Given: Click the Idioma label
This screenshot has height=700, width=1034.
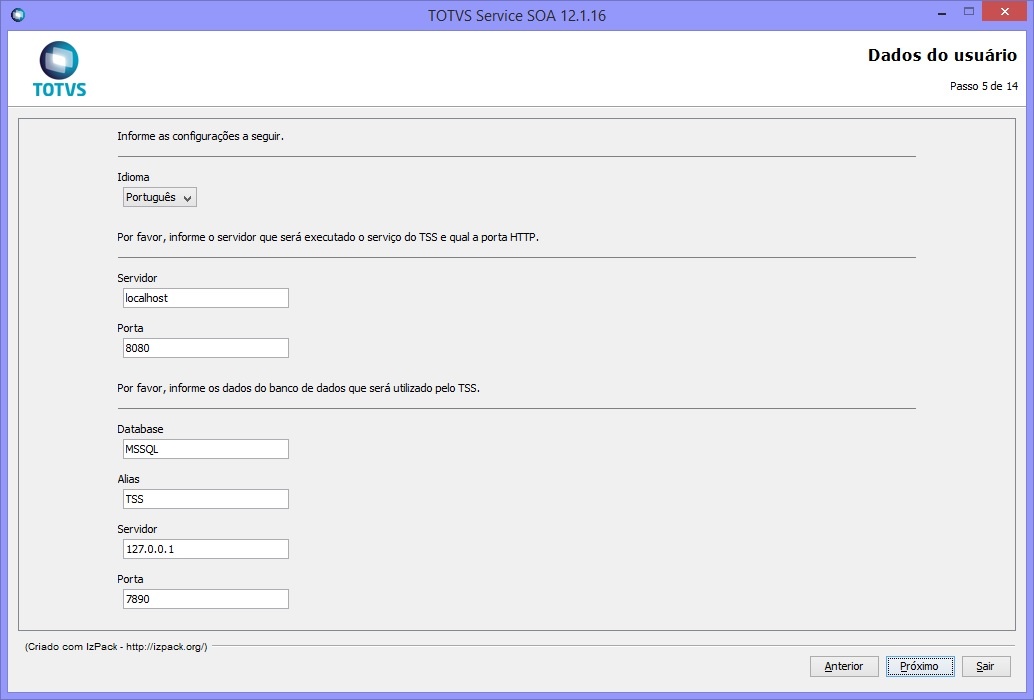Looking at the screenshot, I should 133,177.
